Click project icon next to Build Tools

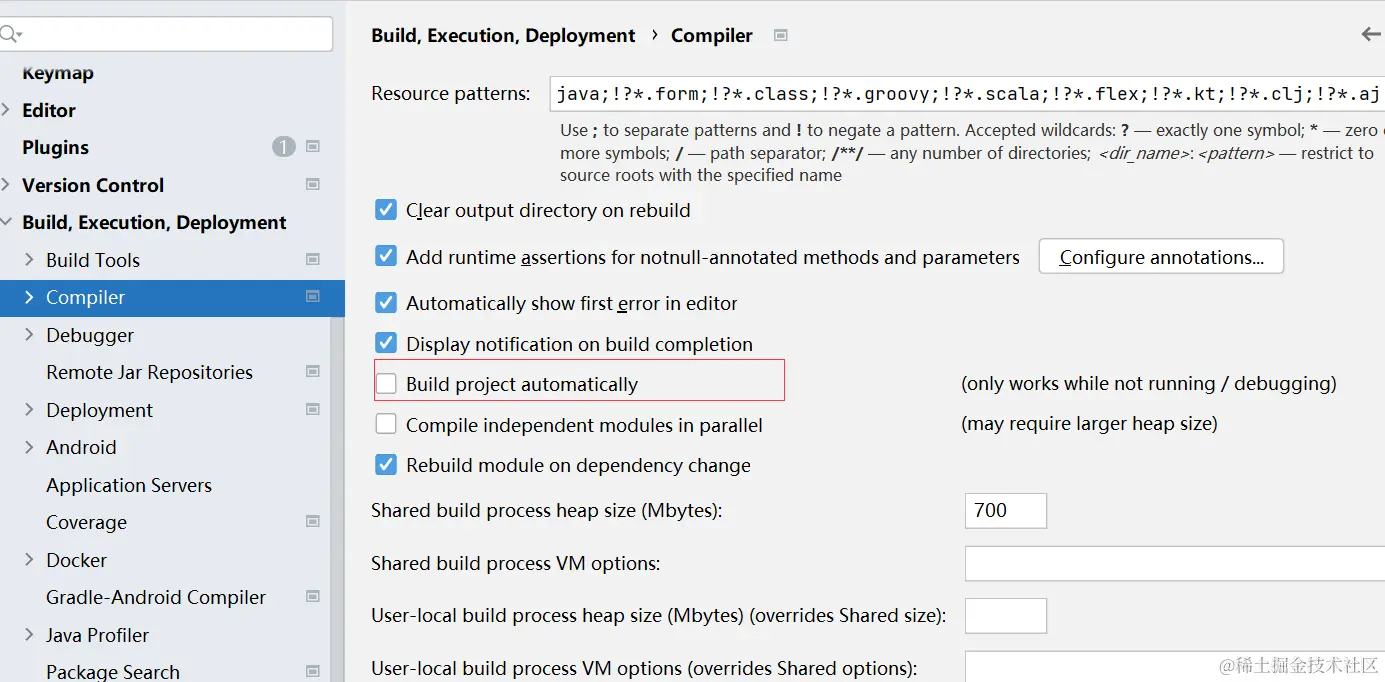pos(313,260)
